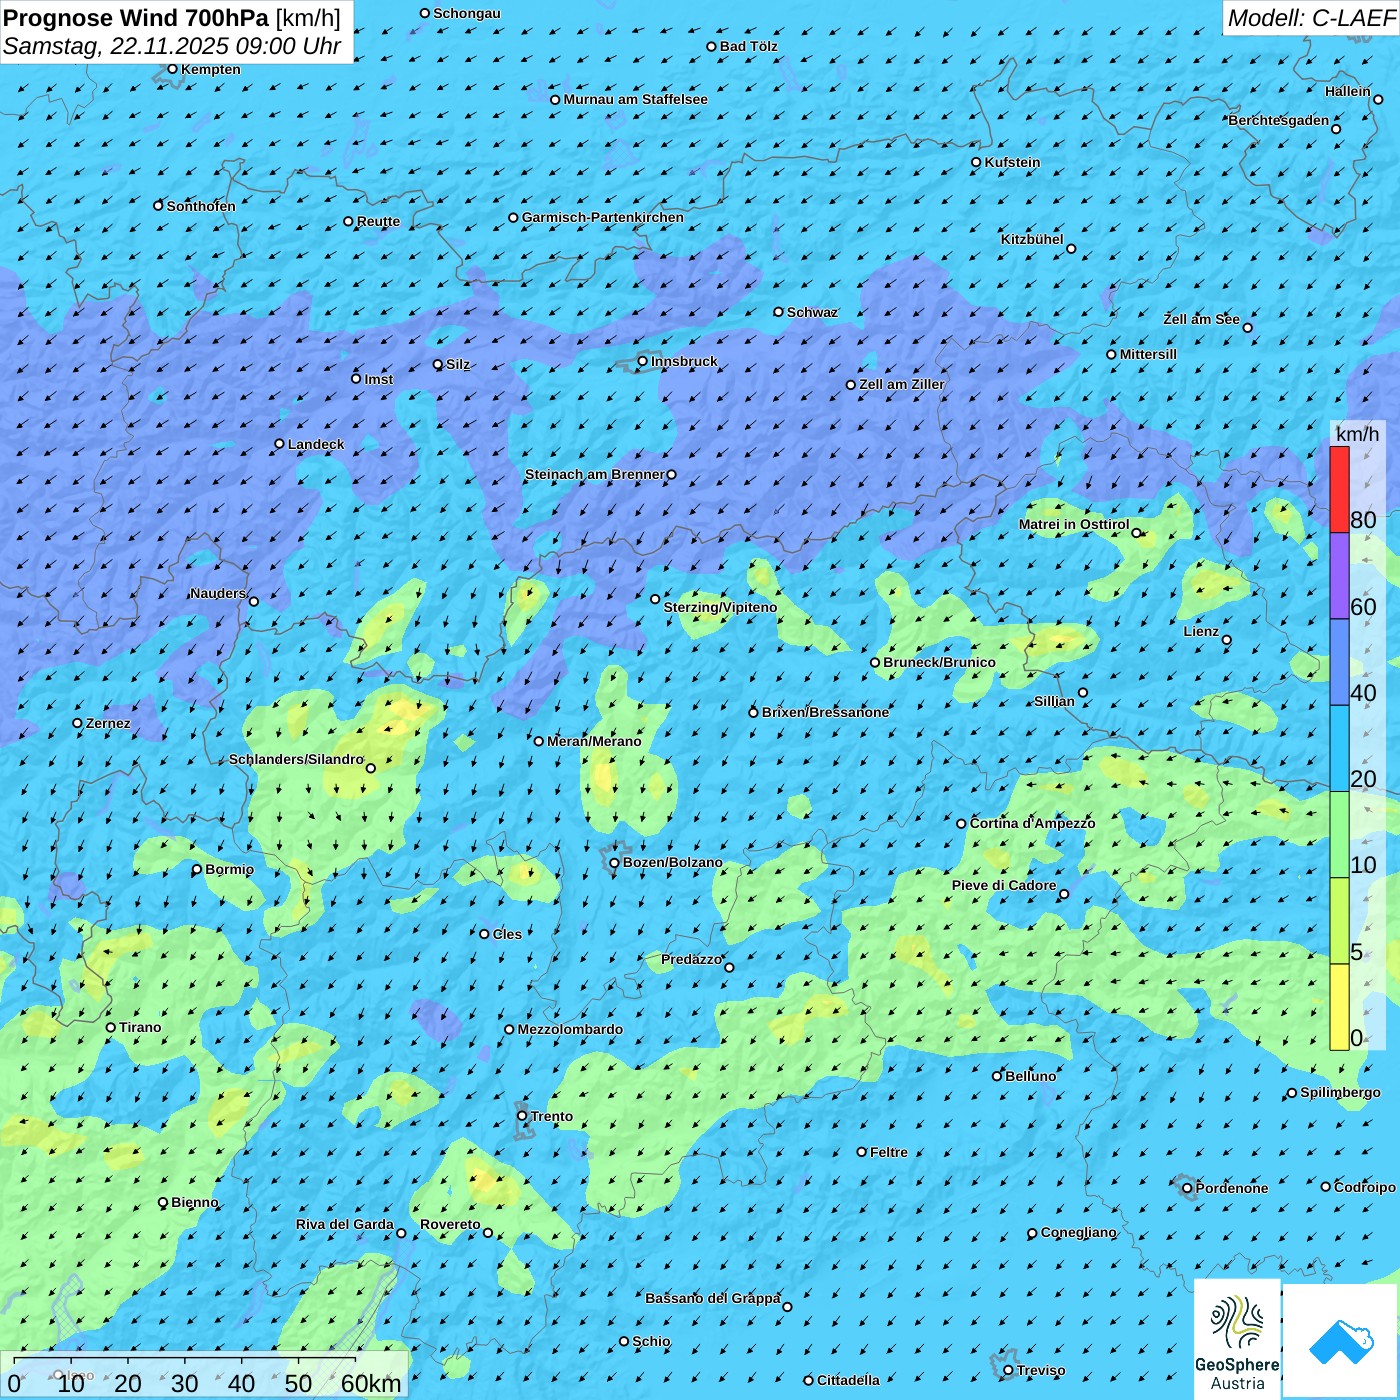Viewport: 1400px width, 1400px height.
Task: Click the Landeck location dot
Action: 280,444
